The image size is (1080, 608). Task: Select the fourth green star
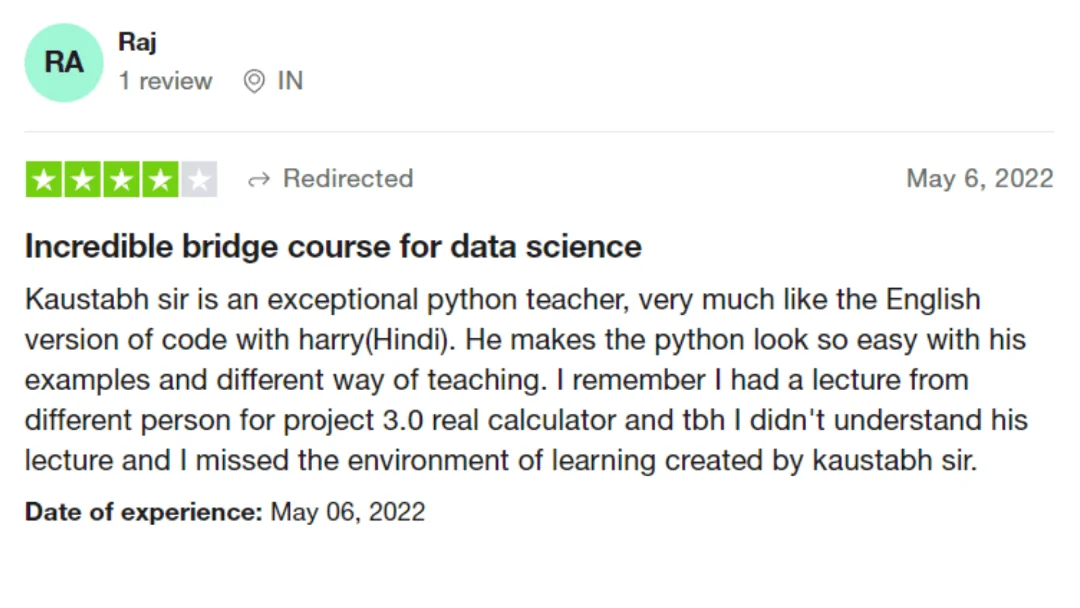point(160,179)
